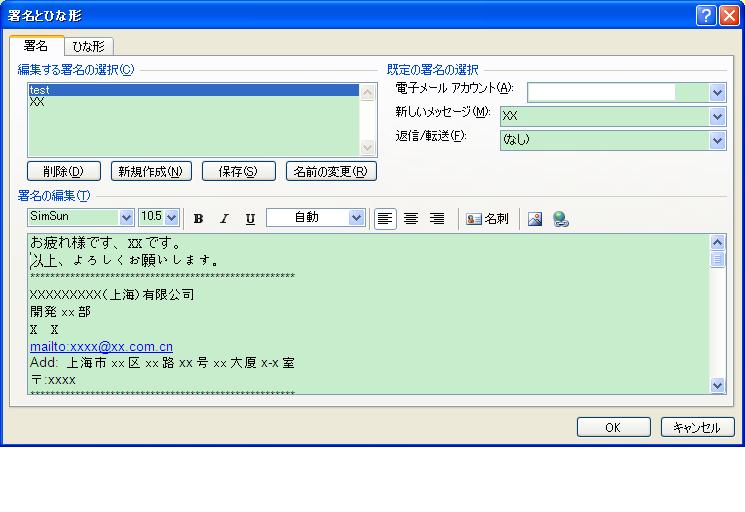Viewport: 745px width, 512px height.
Task: Switch to the 署名 tab
Action: coord(36,46)
